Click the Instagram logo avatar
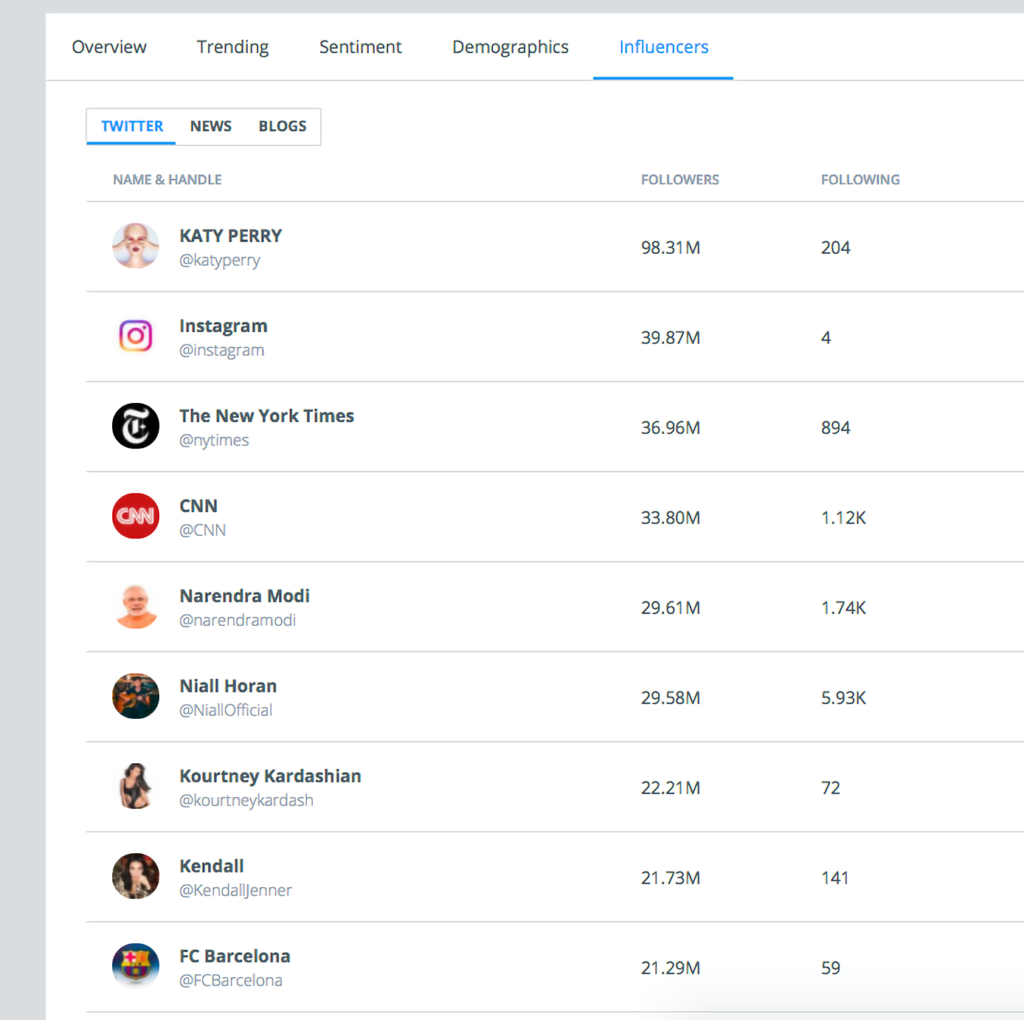Viewport: 1024px width, 1020px height. (x=136, y=336)
